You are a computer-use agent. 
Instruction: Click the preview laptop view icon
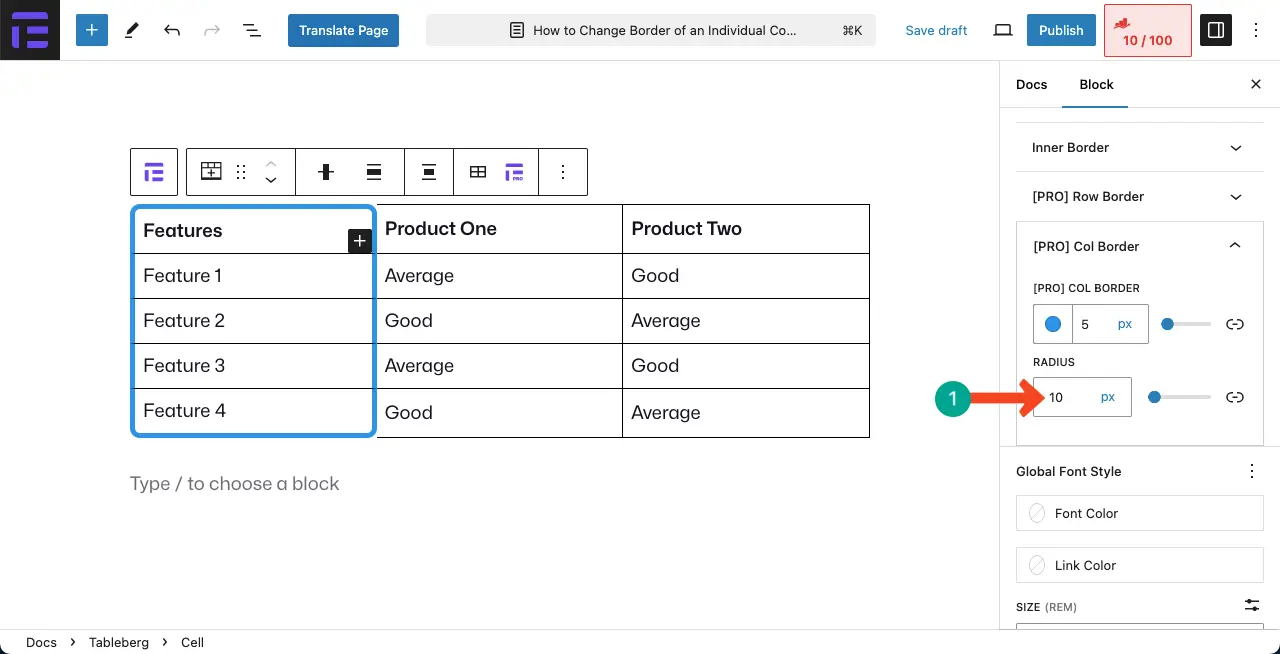1002,30
